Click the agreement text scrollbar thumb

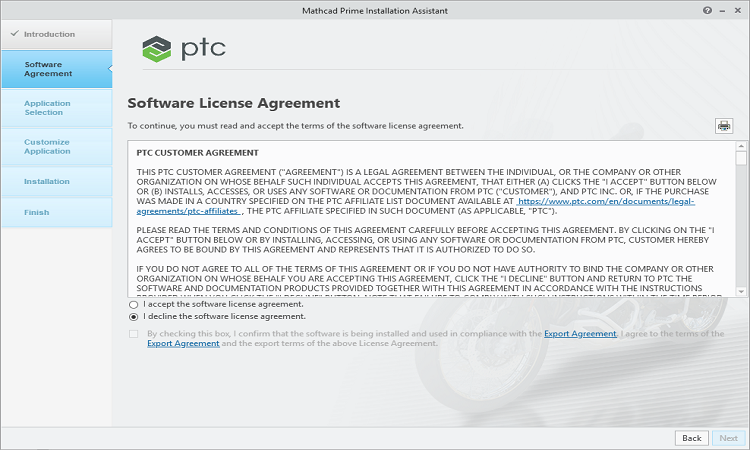pos(741,158)
